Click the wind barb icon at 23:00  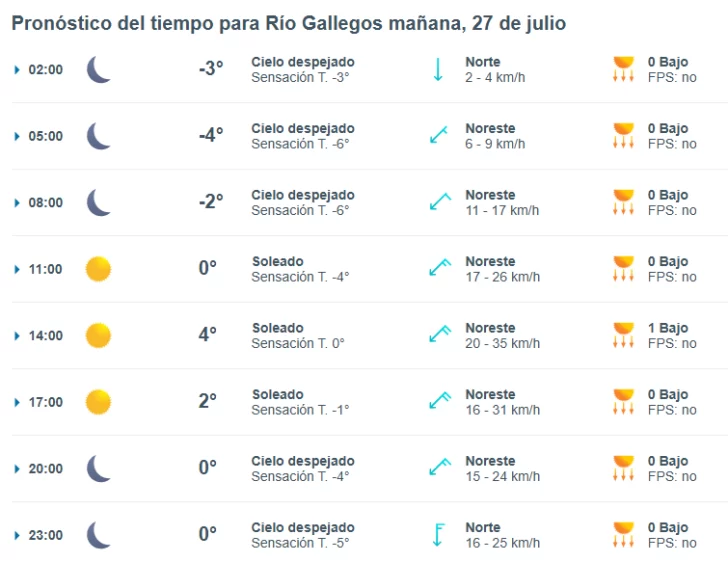(x=438, y=535)
